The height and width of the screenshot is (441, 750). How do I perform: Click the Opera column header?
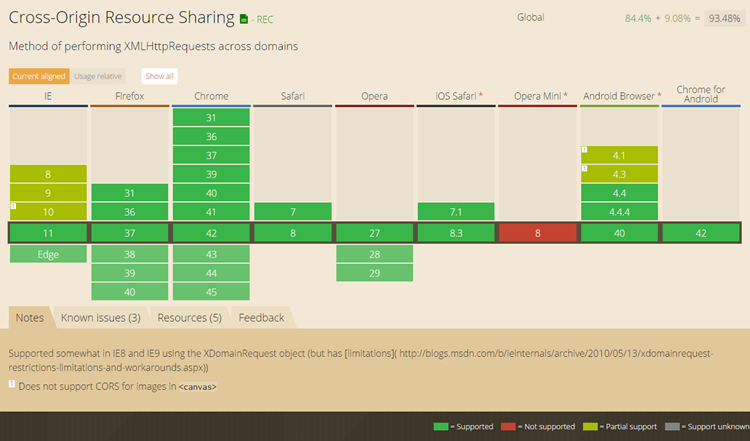click(x=375, y=96)
